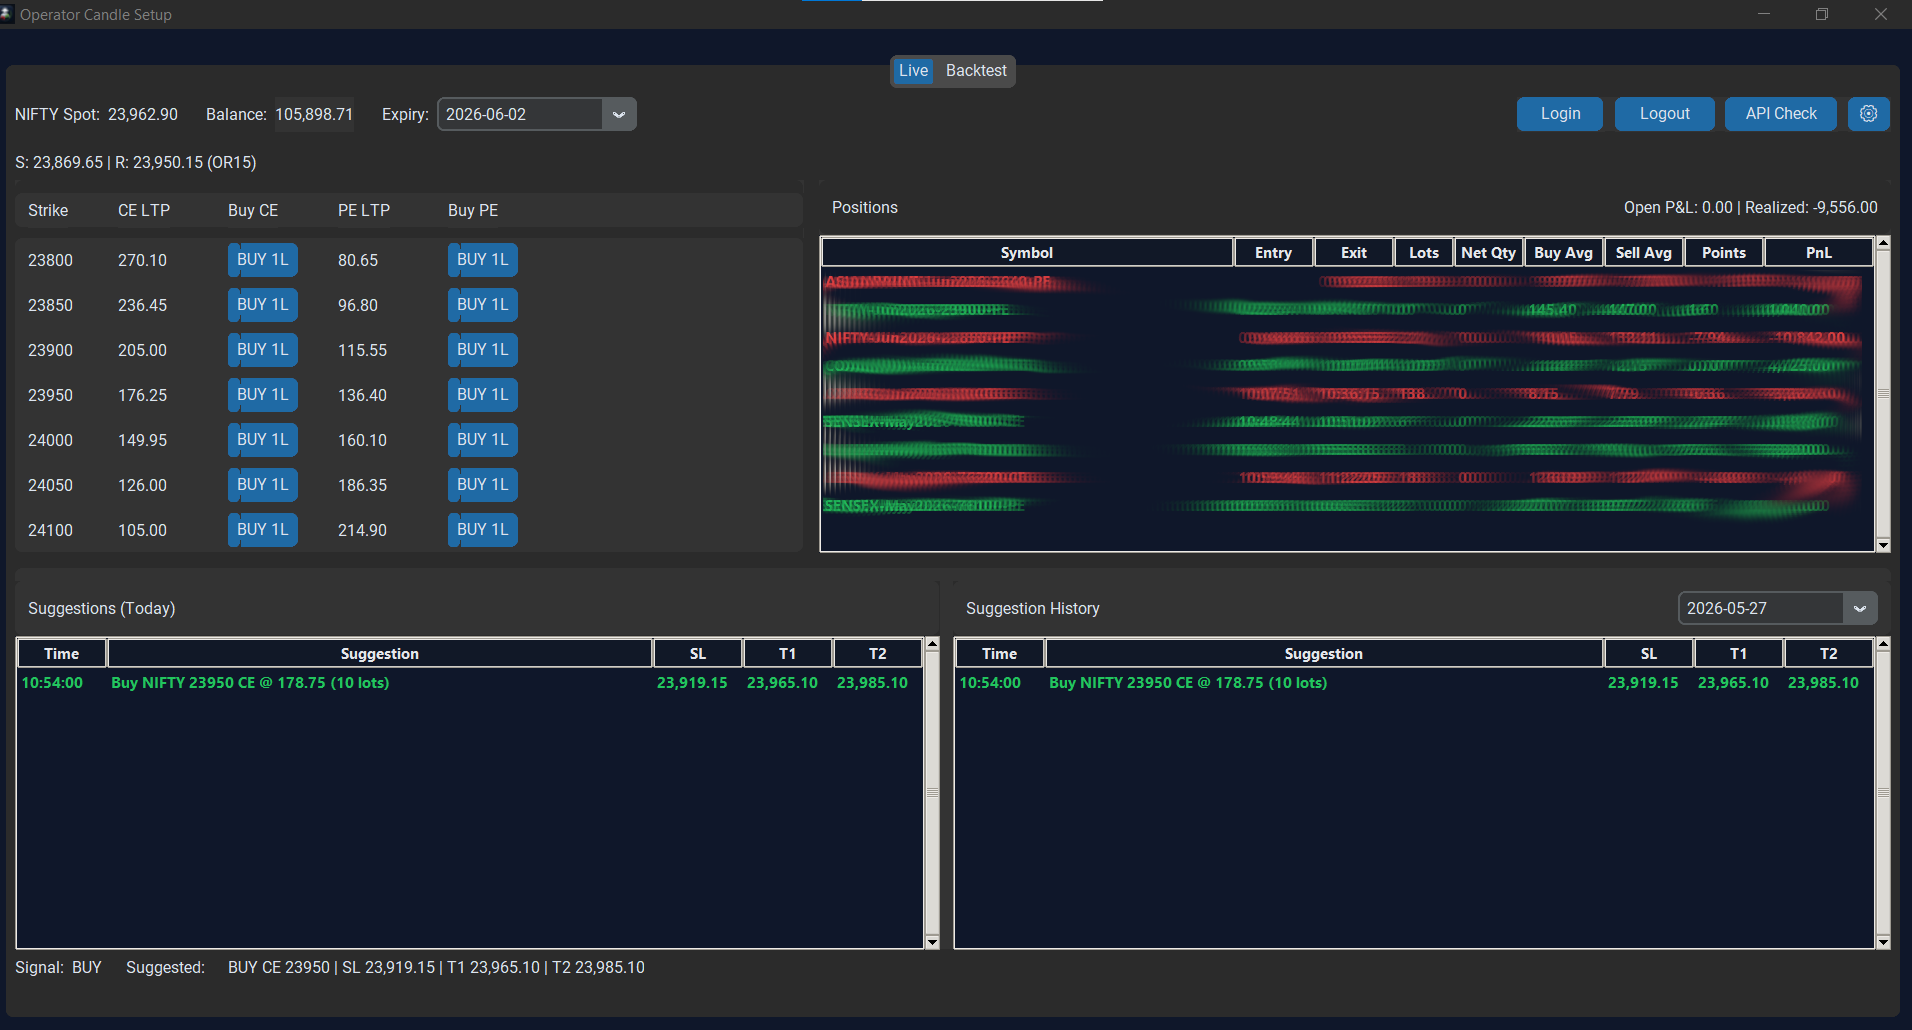Click the Buy Avg column header

point(1564,253)
